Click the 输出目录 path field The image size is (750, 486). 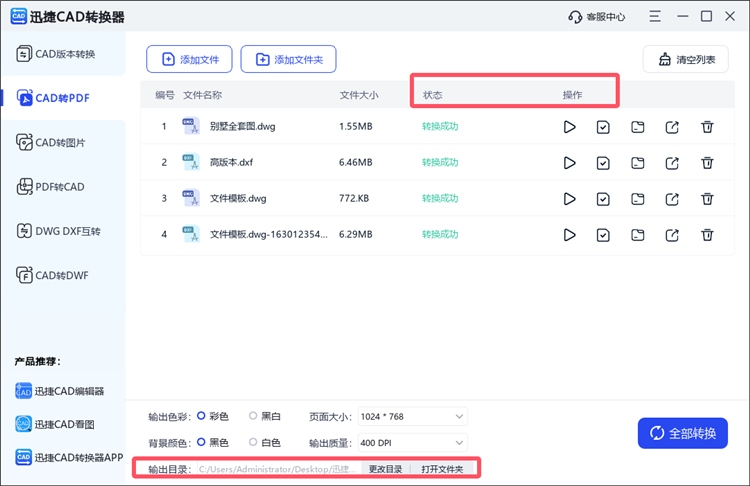pyautogui.click(x=275, y=469)
